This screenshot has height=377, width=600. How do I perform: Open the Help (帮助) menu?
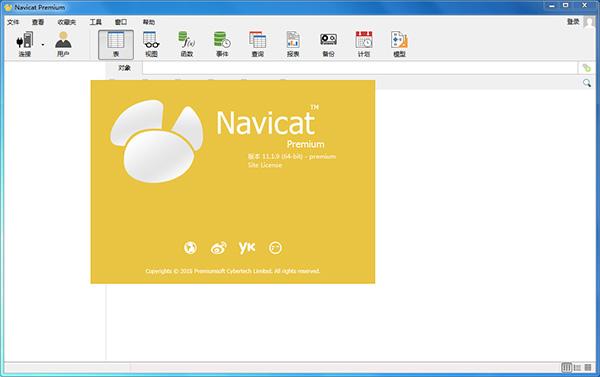click(x=149, y=22)
